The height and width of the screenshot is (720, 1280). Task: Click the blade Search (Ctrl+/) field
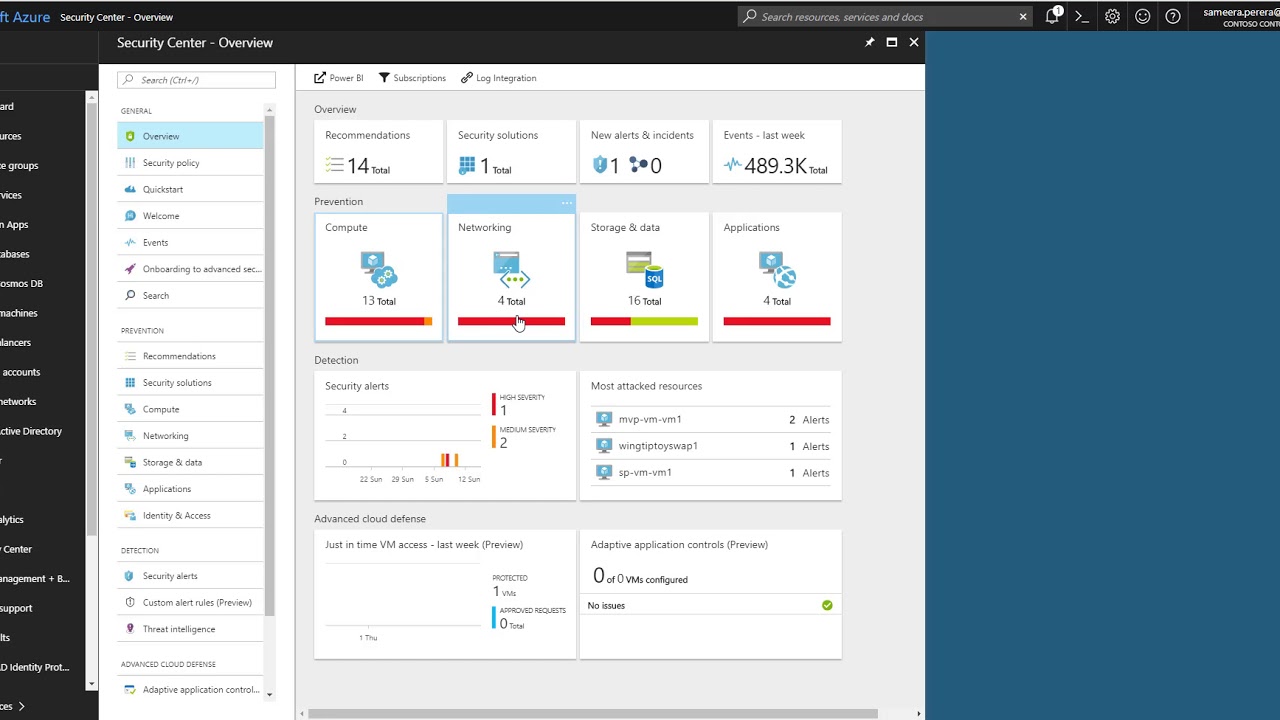196,80
